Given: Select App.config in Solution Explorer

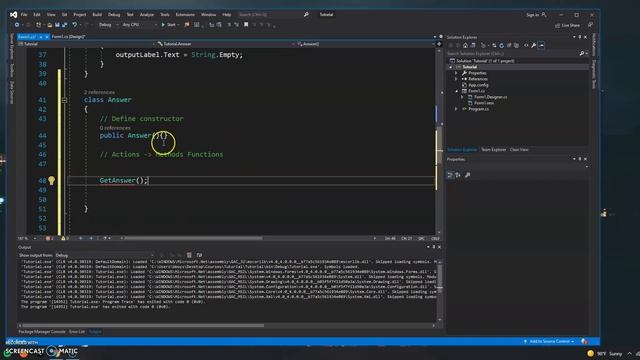Looking at the screenshot, I should [478, 85].
